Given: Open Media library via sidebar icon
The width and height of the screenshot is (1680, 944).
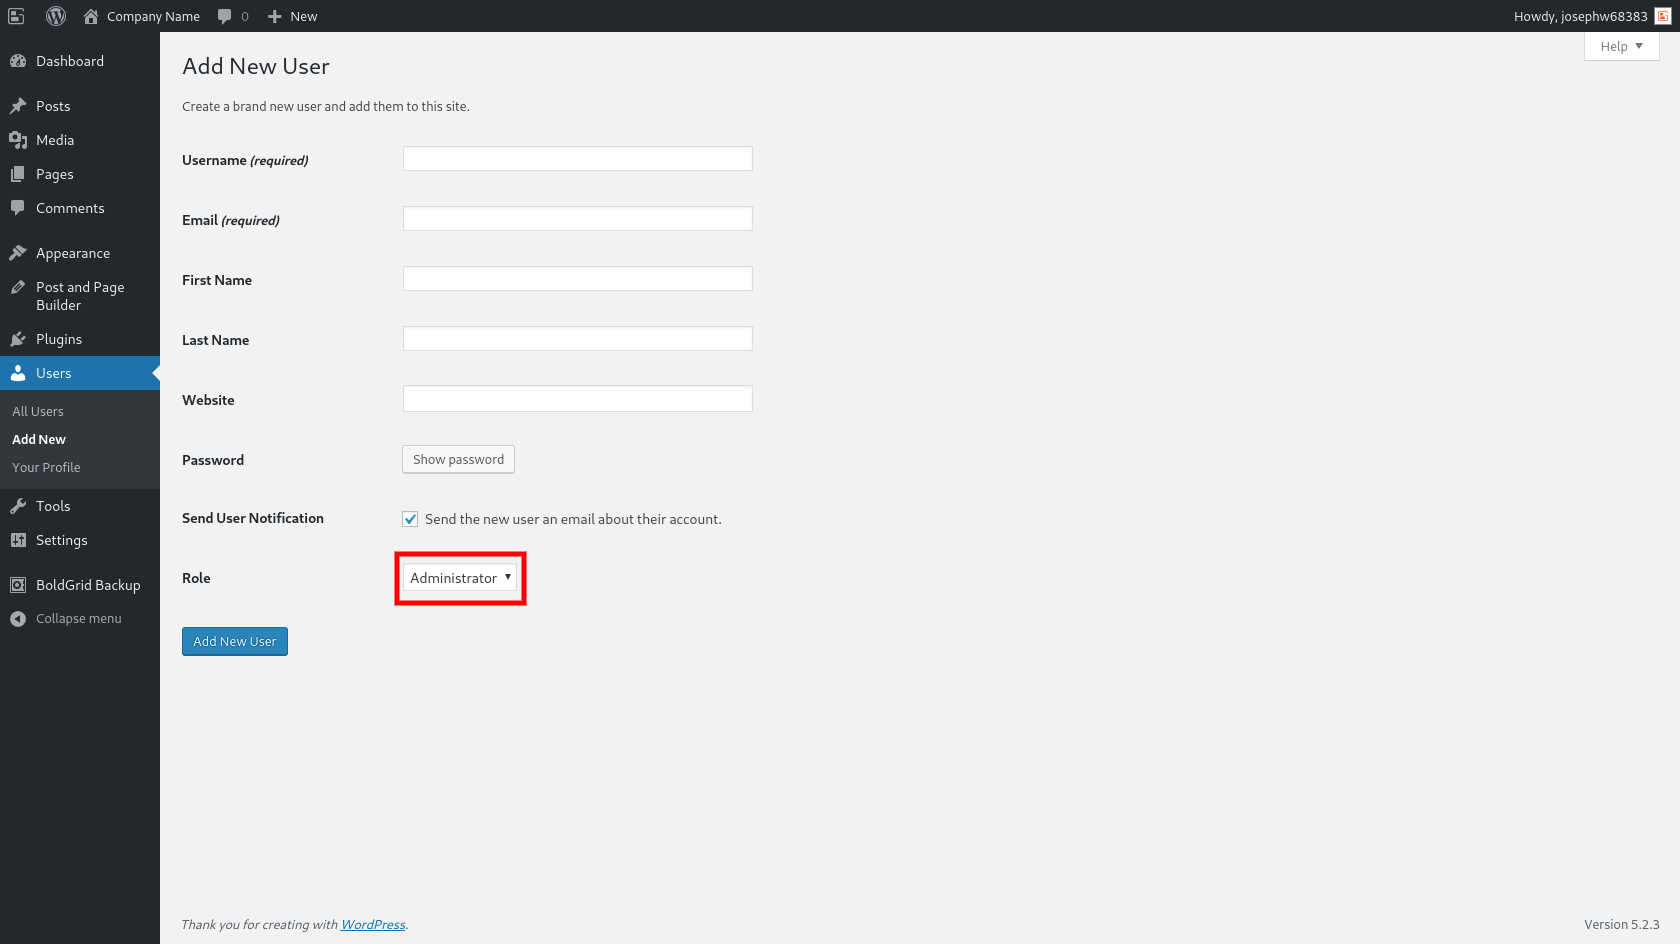Looking at the screenshot, I should tap(20, 140).
